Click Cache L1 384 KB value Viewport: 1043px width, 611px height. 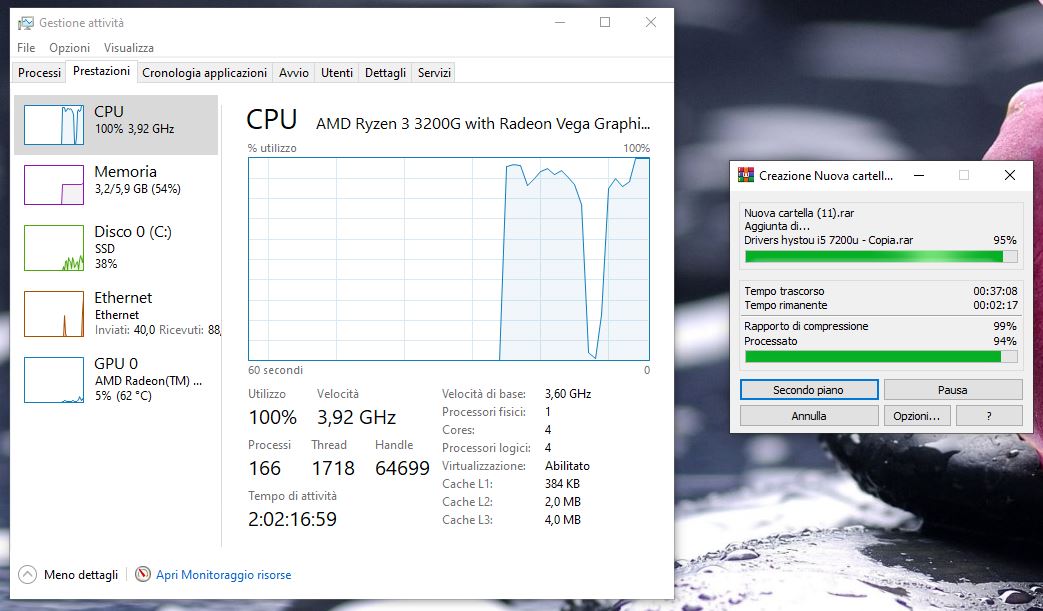(x=562, y=484)
